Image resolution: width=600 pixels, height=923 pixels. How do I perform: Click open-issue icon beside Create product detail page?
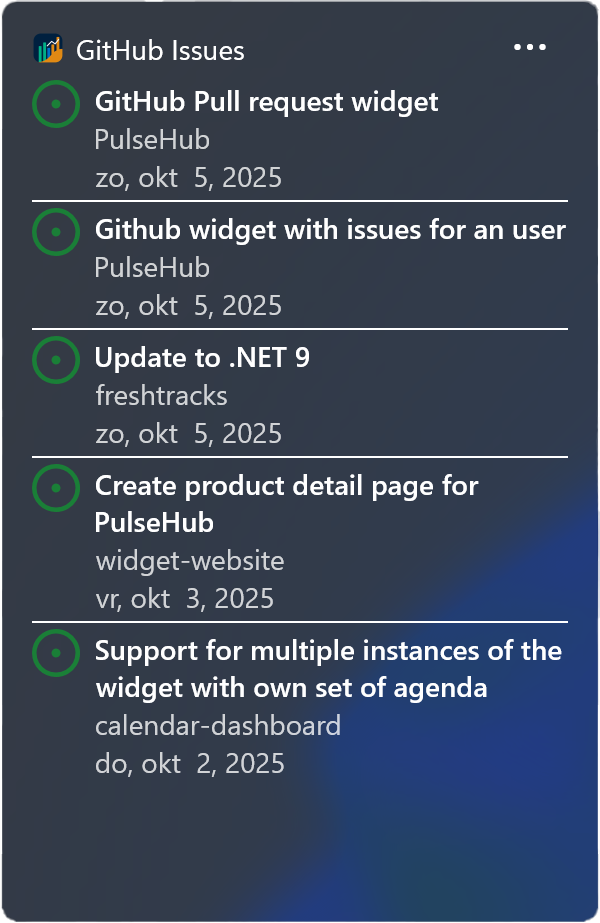(56, 487)
